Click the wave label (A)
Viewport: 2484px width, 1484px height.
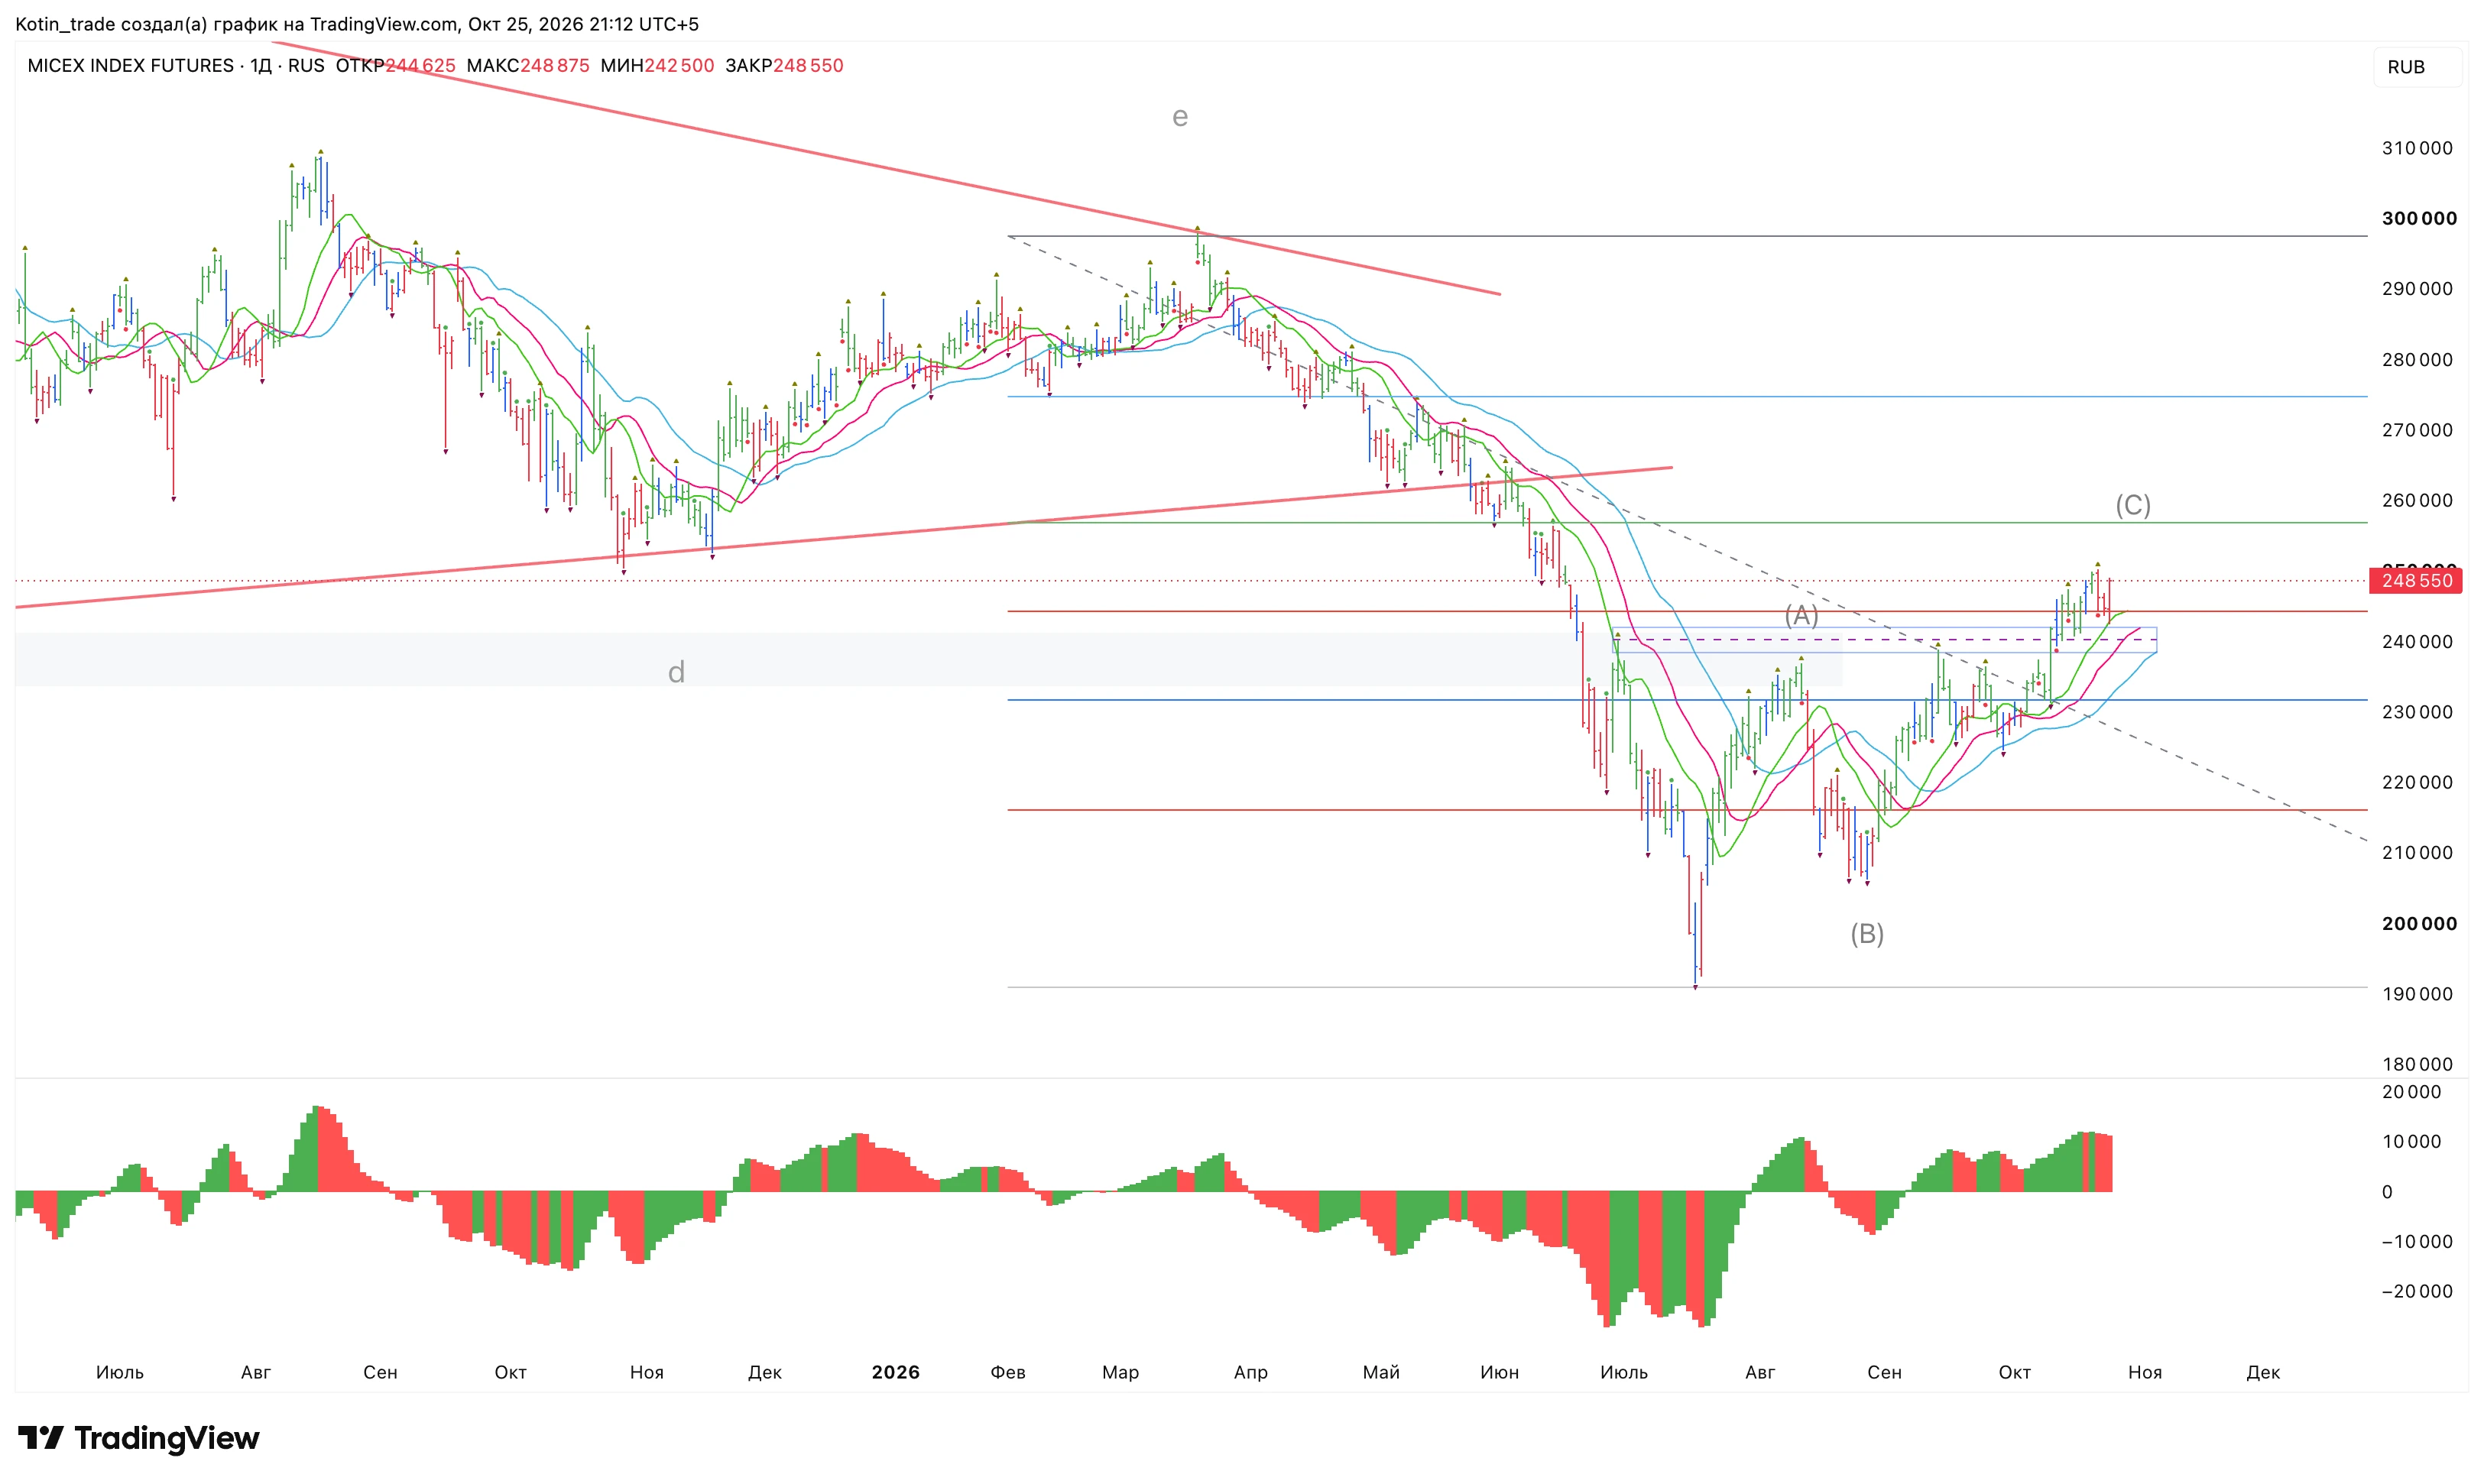pyautogui.click(x=1801, y=615)
